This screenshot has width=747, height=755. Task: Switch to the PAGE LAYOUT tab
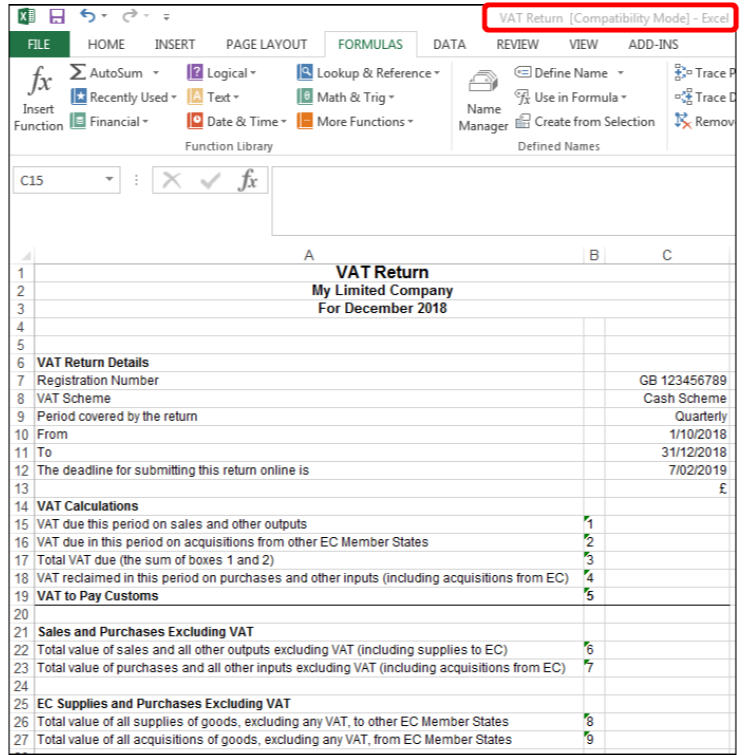(x=266, y=44)
